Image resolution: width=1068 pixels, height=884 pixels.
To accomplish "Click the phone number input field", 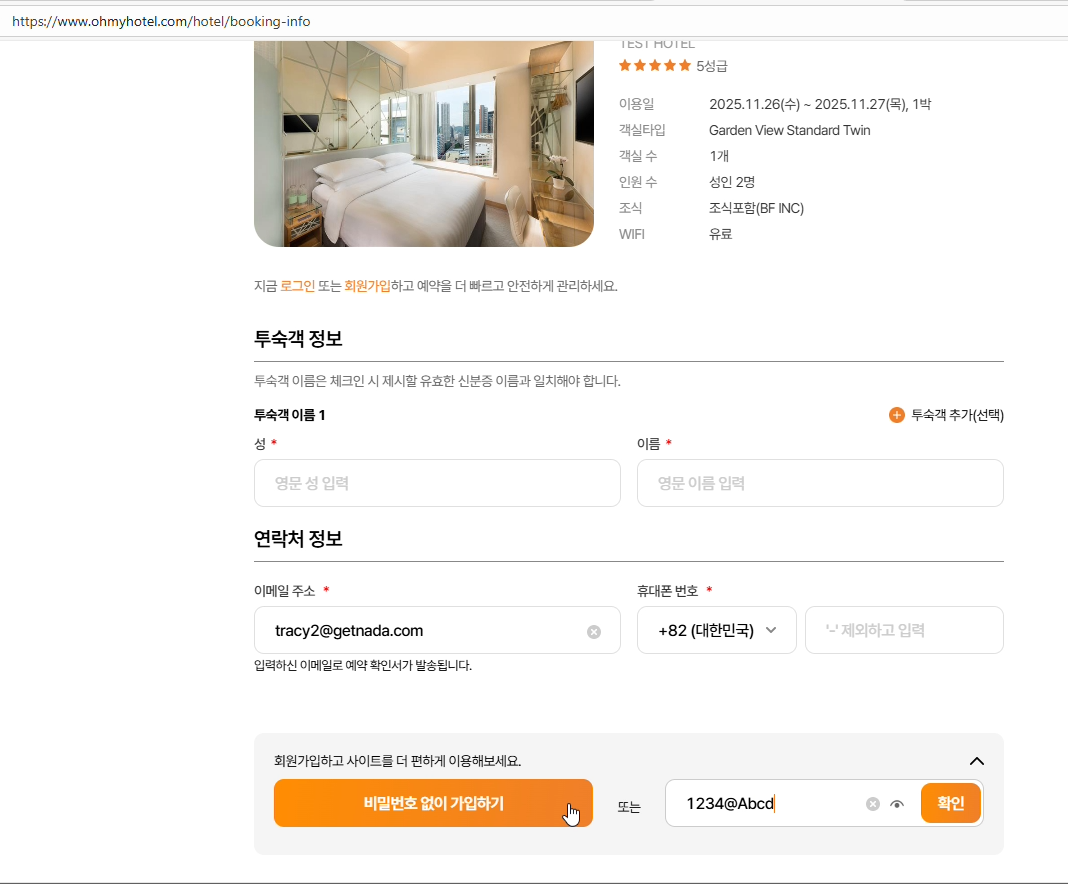I will tap(903, 630).
